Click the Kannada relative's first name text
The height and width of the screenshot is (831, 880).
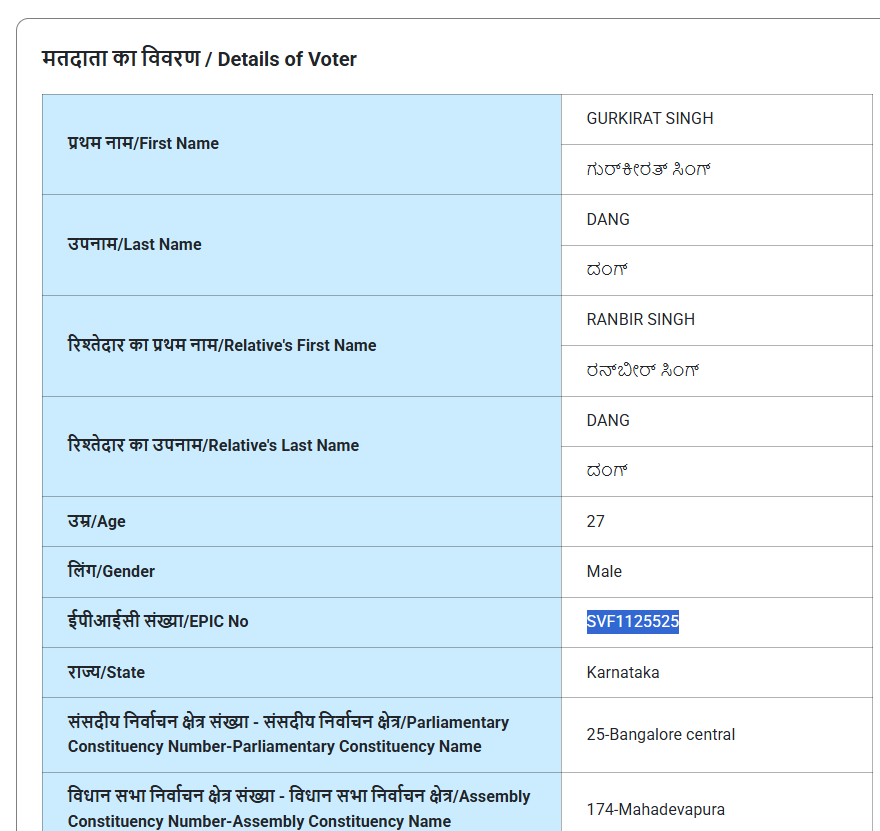click(643, 370)
